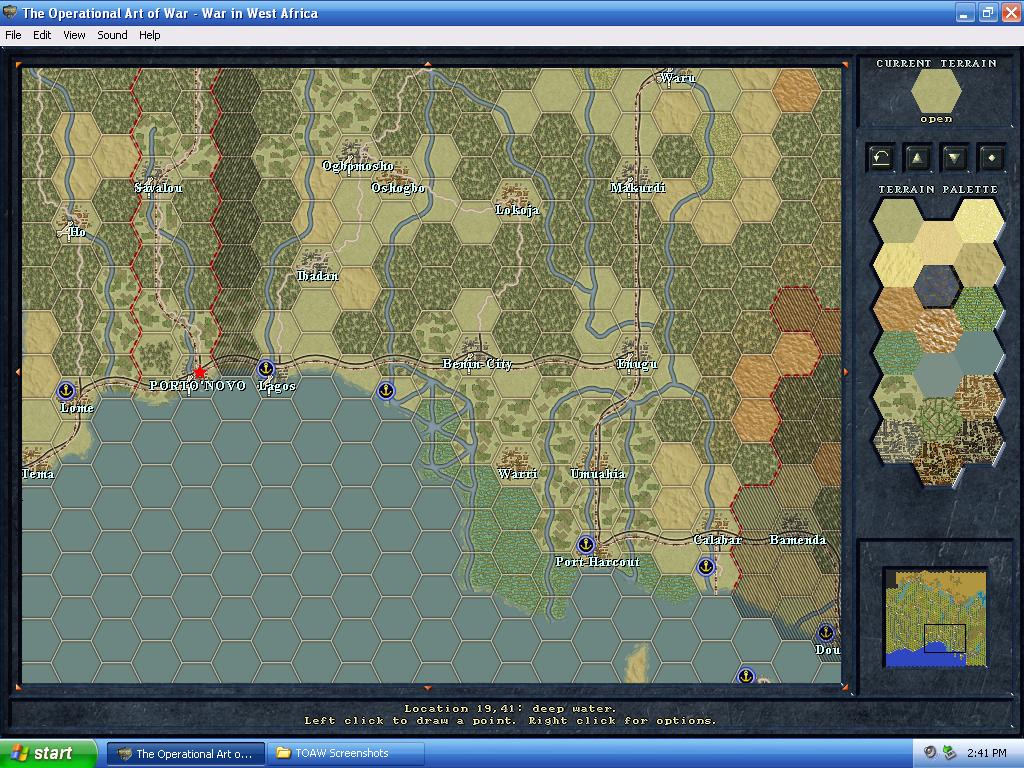The image size is (1024, 768).
Task: Click the Enugu city label
Action: coord(637,364)
